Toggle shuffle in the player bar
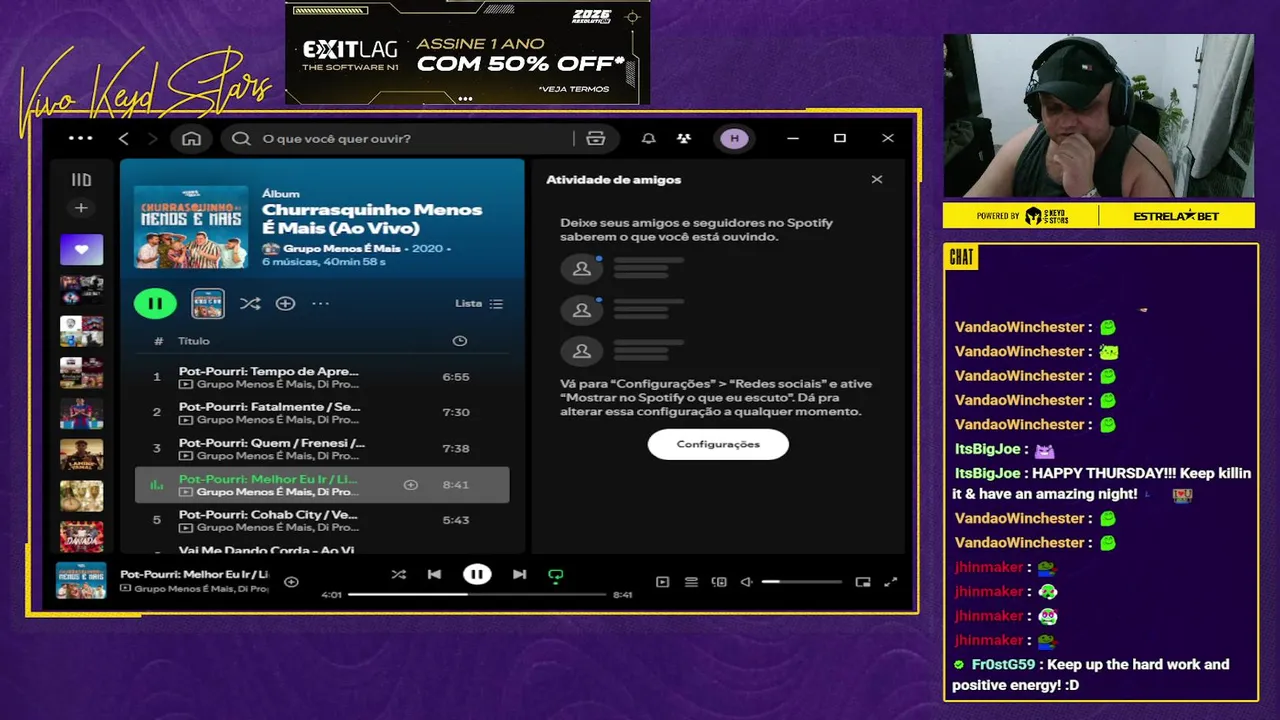 click(399, 574)
